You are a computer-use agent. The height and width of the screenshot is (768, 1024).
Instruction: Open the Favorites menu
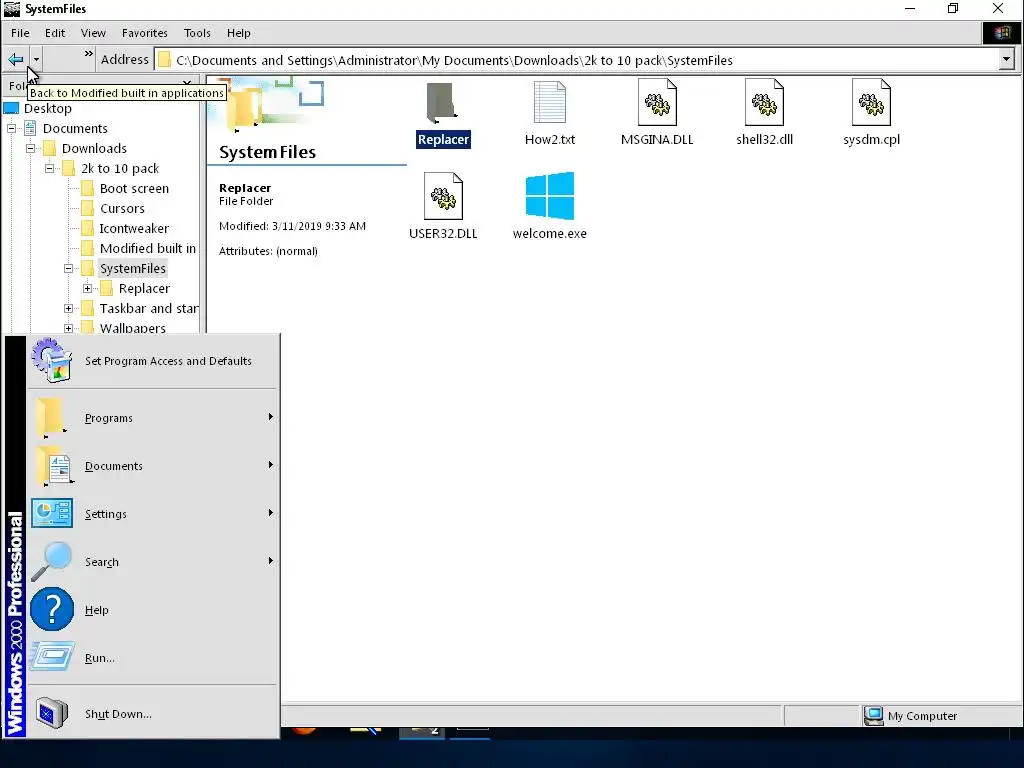pos(144,33)
